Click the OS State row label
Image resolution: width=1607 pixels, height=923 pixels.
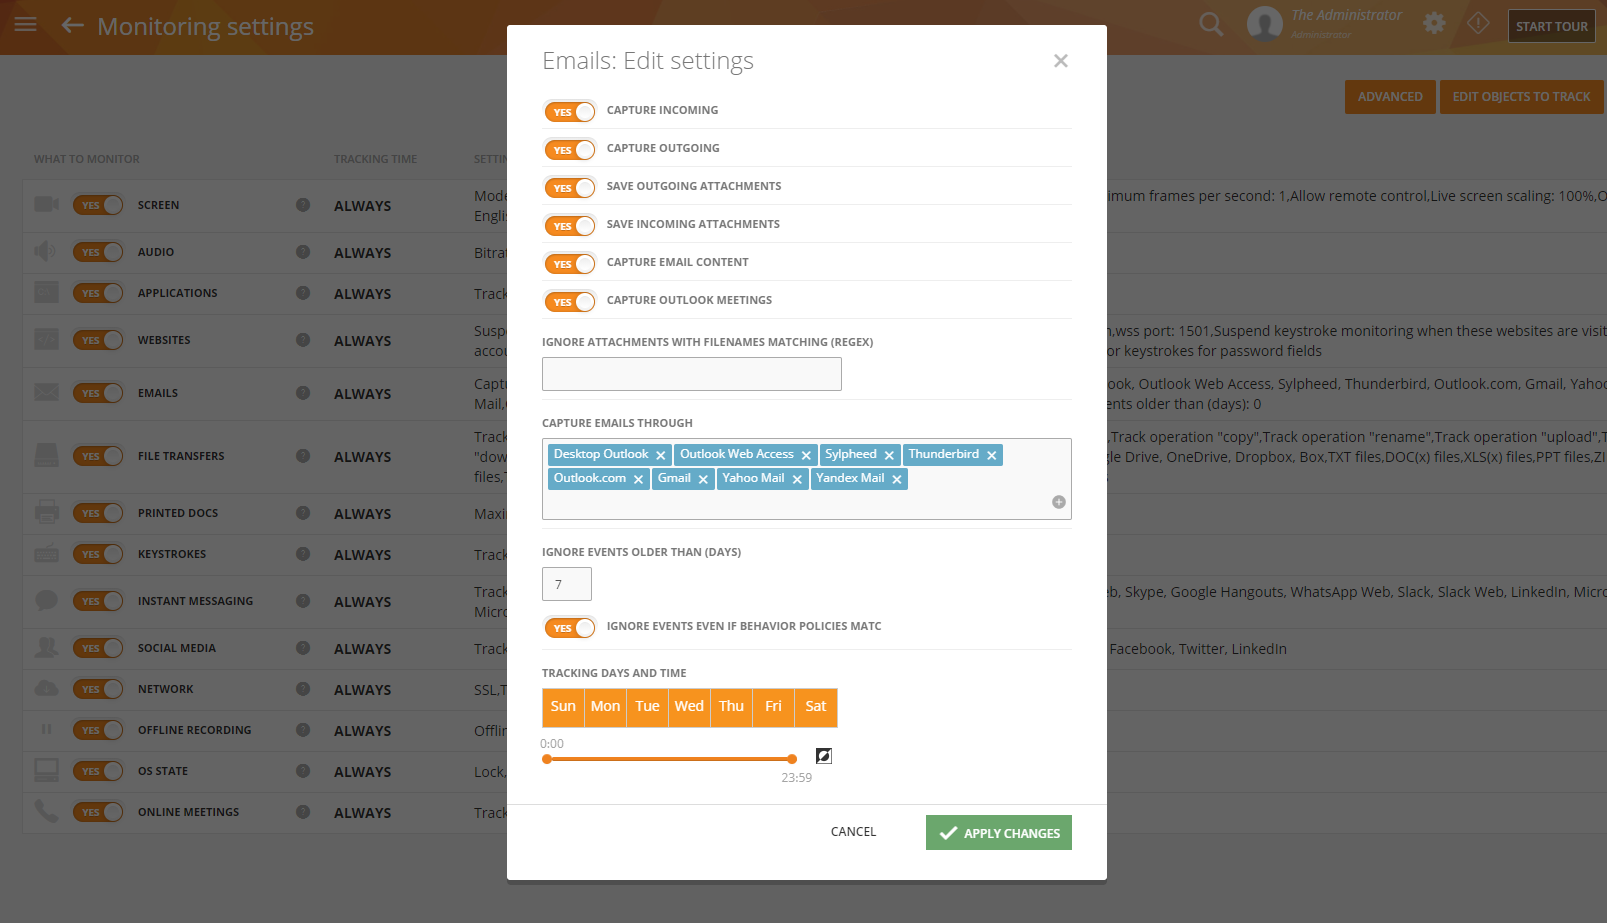163,771
